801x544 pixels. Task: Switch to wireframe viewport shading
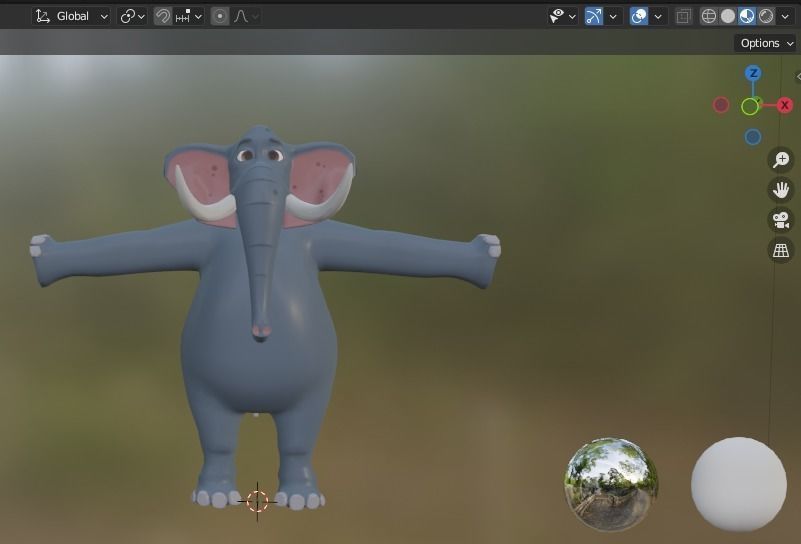pos(709,16)
